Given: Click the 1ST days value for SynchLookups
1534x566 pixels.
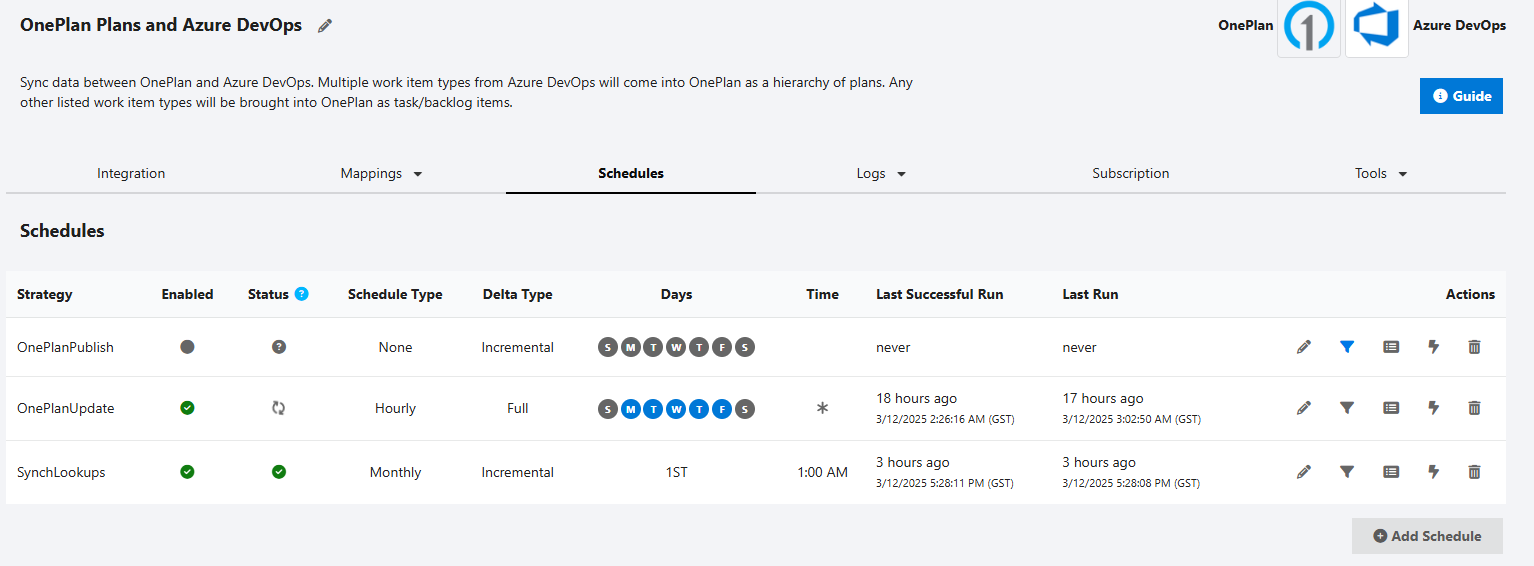Looking at the screenshot, I should 676,472.
